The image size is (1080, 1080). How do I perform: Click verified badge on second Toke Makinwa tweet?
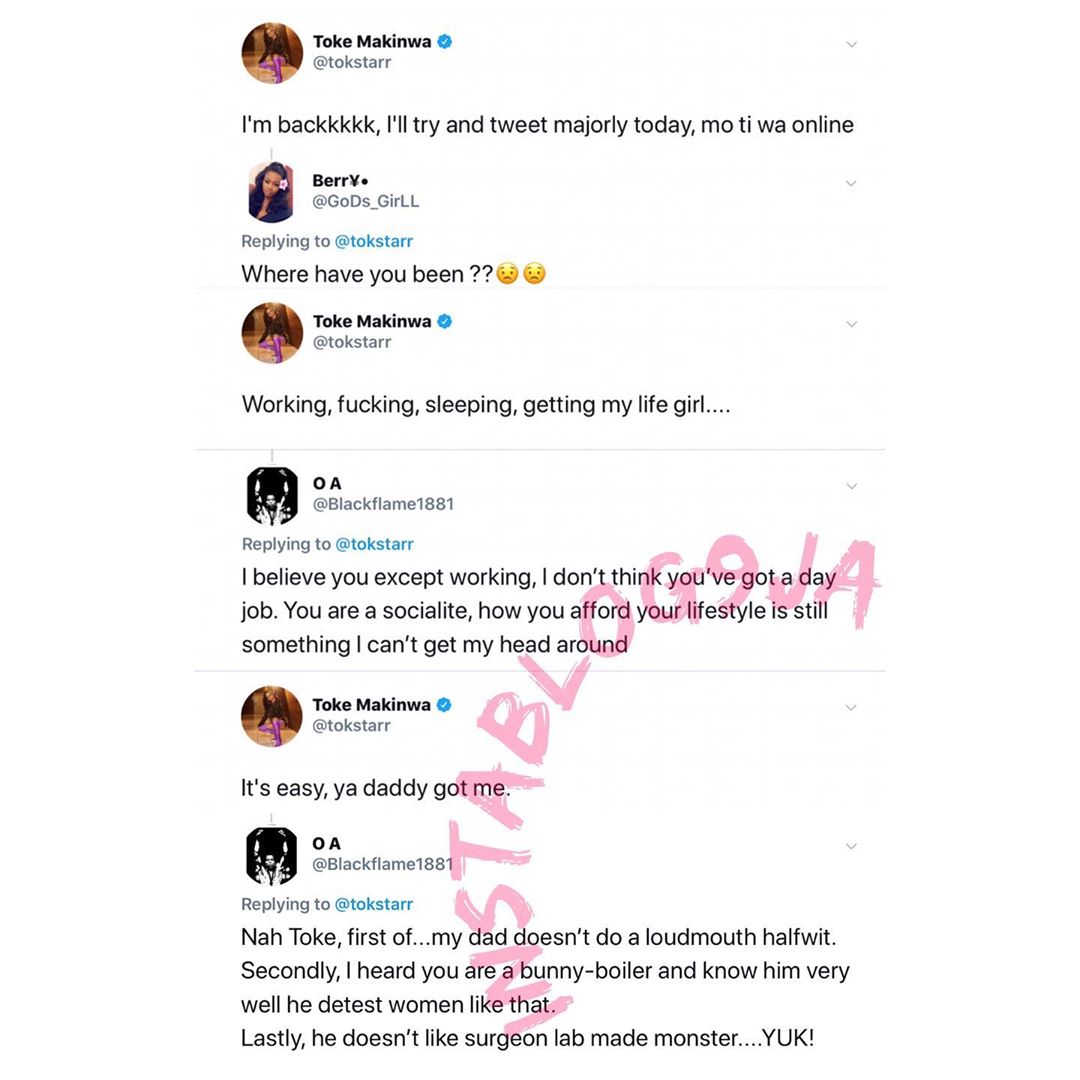[x=445, y=321]
